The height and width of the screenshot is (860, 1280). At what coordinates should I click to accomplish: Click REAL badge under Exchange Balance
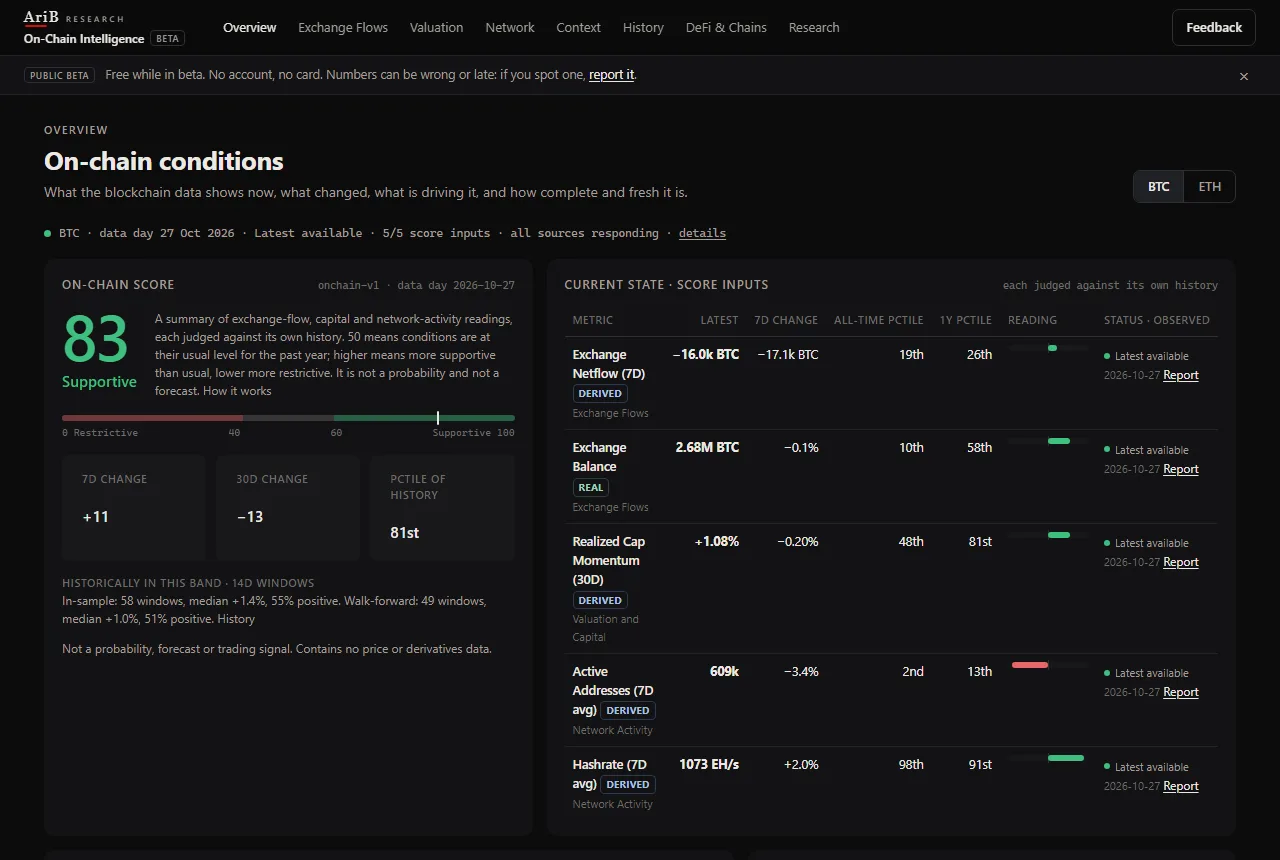591,488
